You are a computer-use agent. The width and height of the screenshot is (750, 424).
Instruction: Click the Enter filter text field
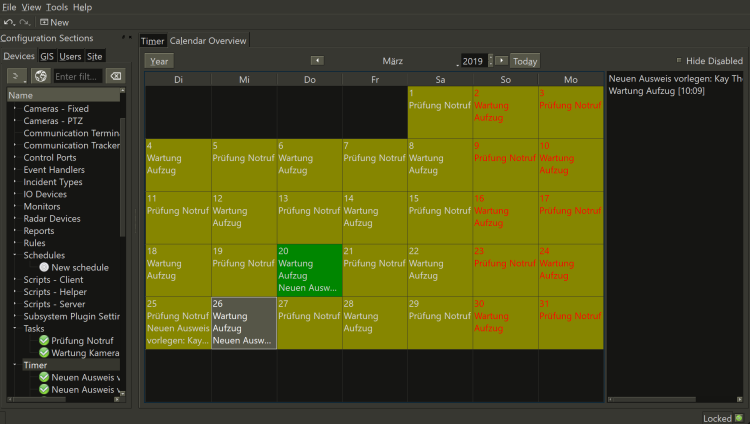click(77, 76)
